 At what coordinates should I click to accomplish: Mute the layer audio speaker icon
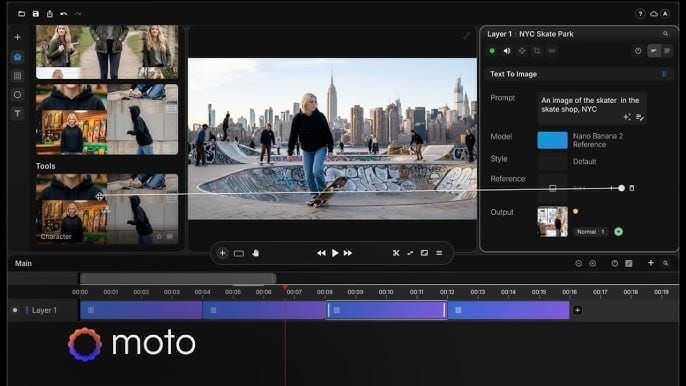pyautogui.click(x=507, y=51)
